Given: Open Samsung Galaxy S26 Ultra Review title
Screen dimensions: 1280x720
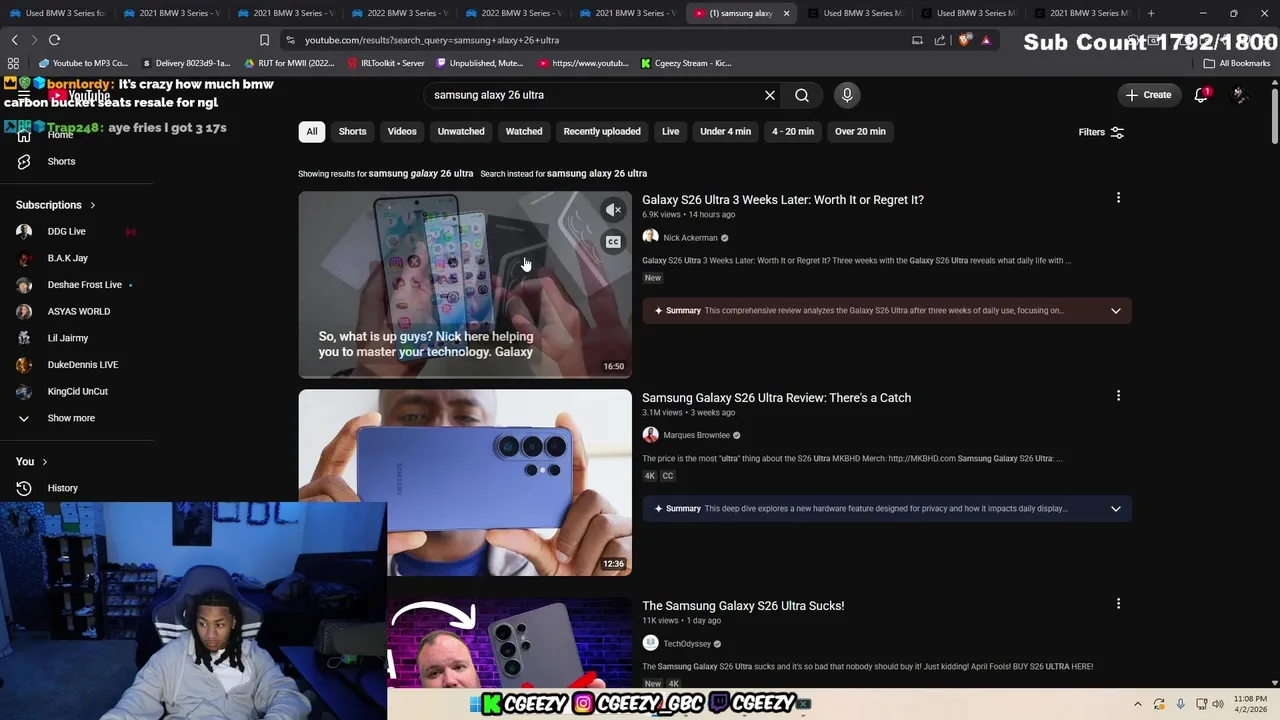Looking at the screenshot, I should (776, 398).
